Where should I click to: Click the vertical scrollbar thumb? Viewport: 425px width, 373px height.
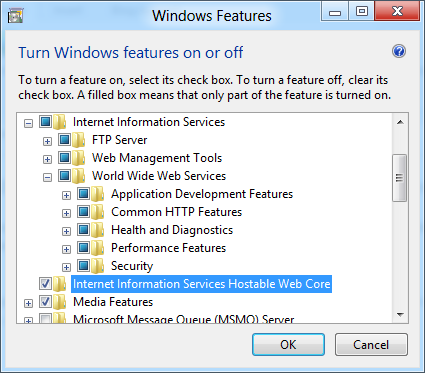400,178
